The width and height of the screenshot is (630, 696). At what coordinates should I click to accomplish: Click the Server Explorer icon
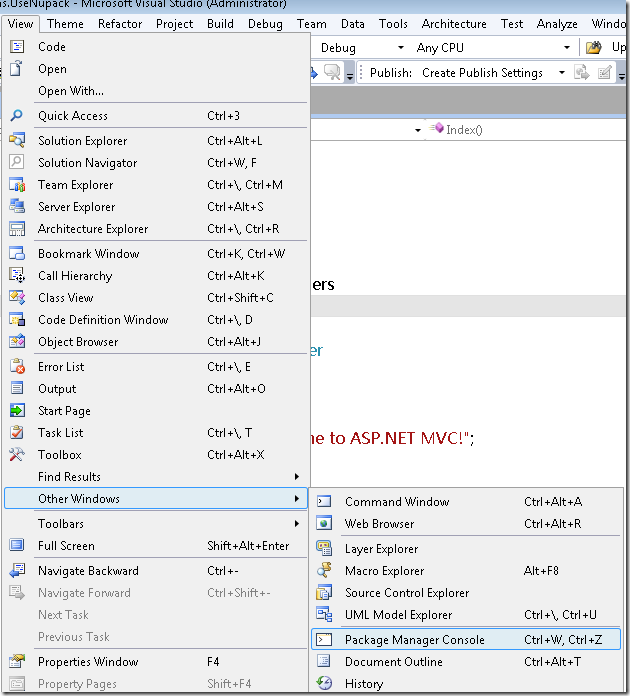pos(17,207)
